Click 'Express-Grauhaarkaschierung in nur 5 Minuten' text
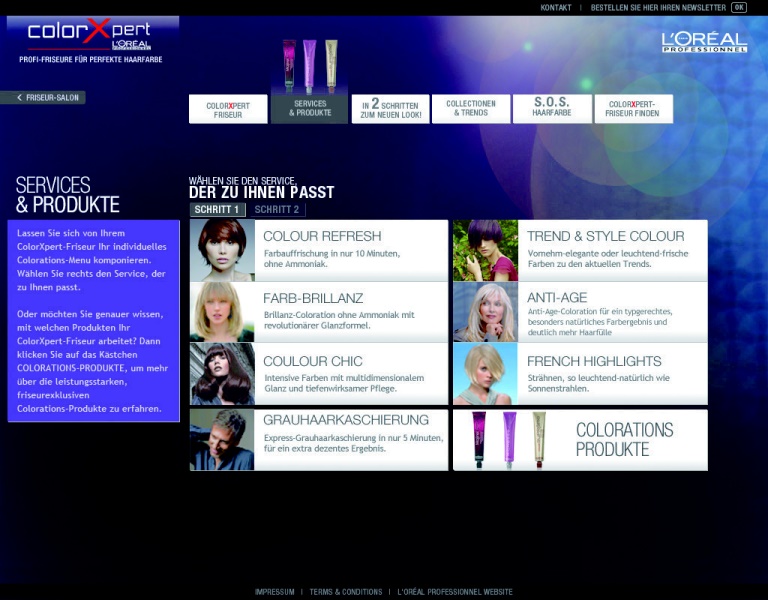The width and height of the screenshot is (768, 600). tap(353, 443)
